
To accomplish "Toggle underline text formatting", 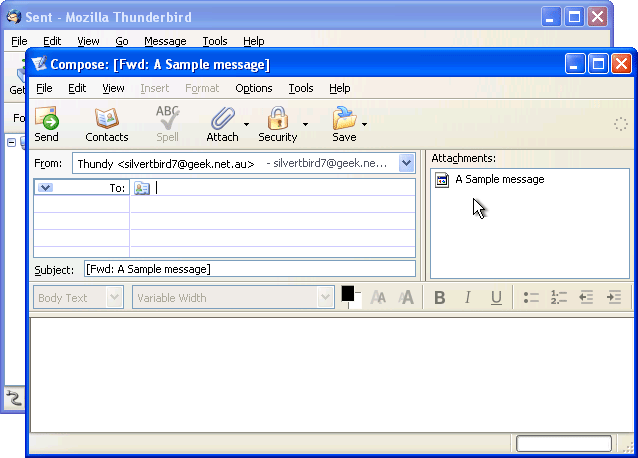I will coord(495,298).
